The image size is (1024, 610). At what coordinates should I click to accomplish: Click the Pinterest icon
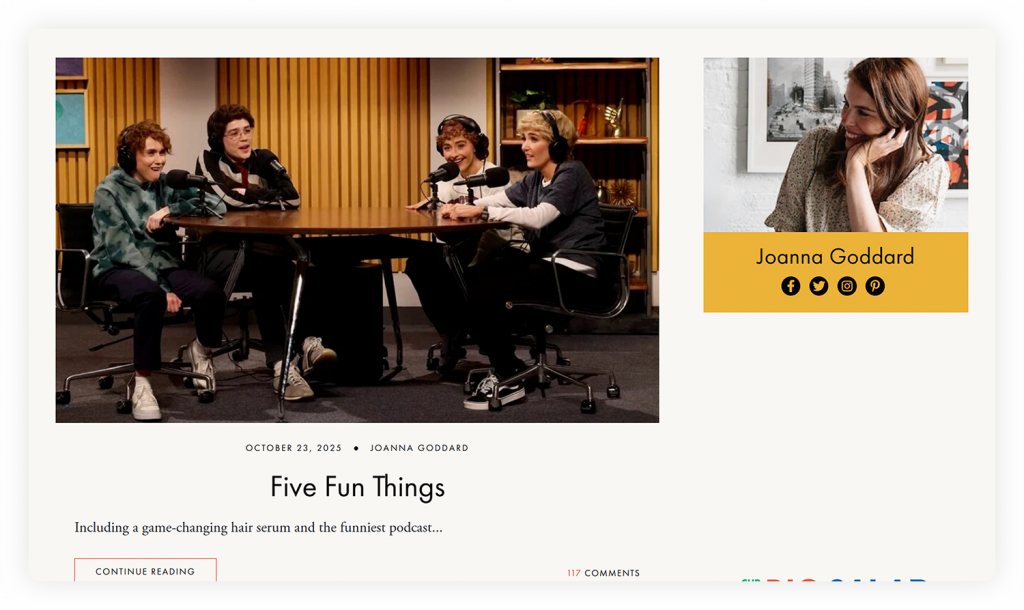click(x=875, y=286)
